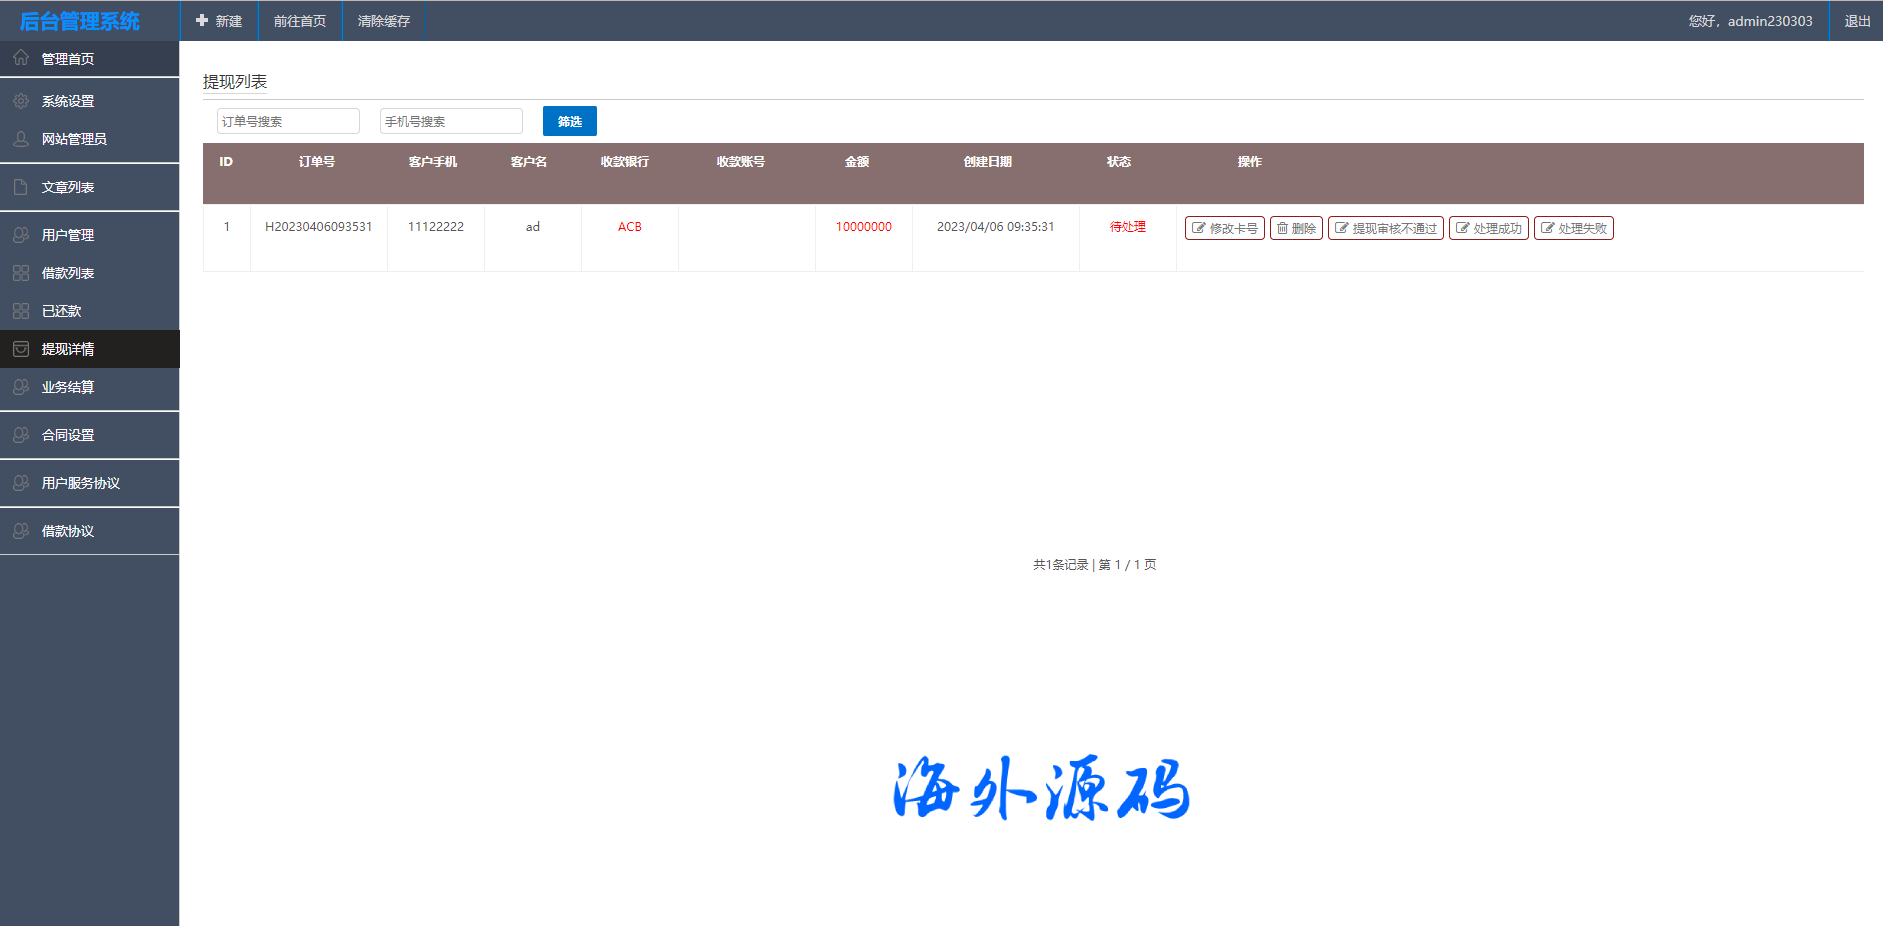Click 退出 to log out

click(1857, 21)
